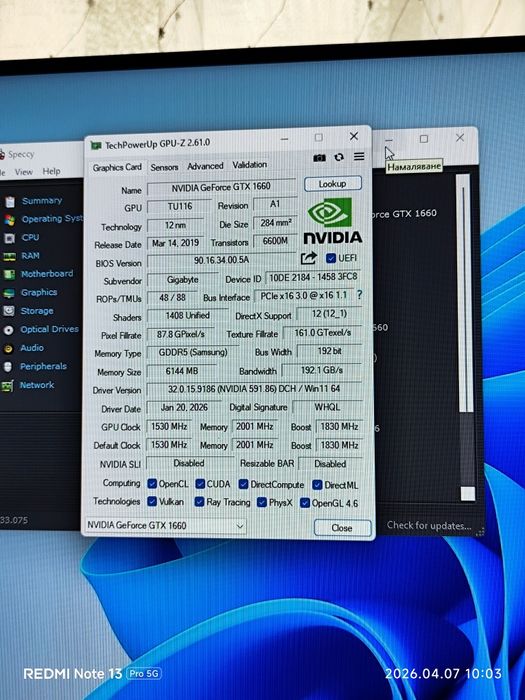The height and width of the screenshot is (700, 525).
Task: Toggle the OpenGL 4.6 checkbox
Action: point(305,503)
